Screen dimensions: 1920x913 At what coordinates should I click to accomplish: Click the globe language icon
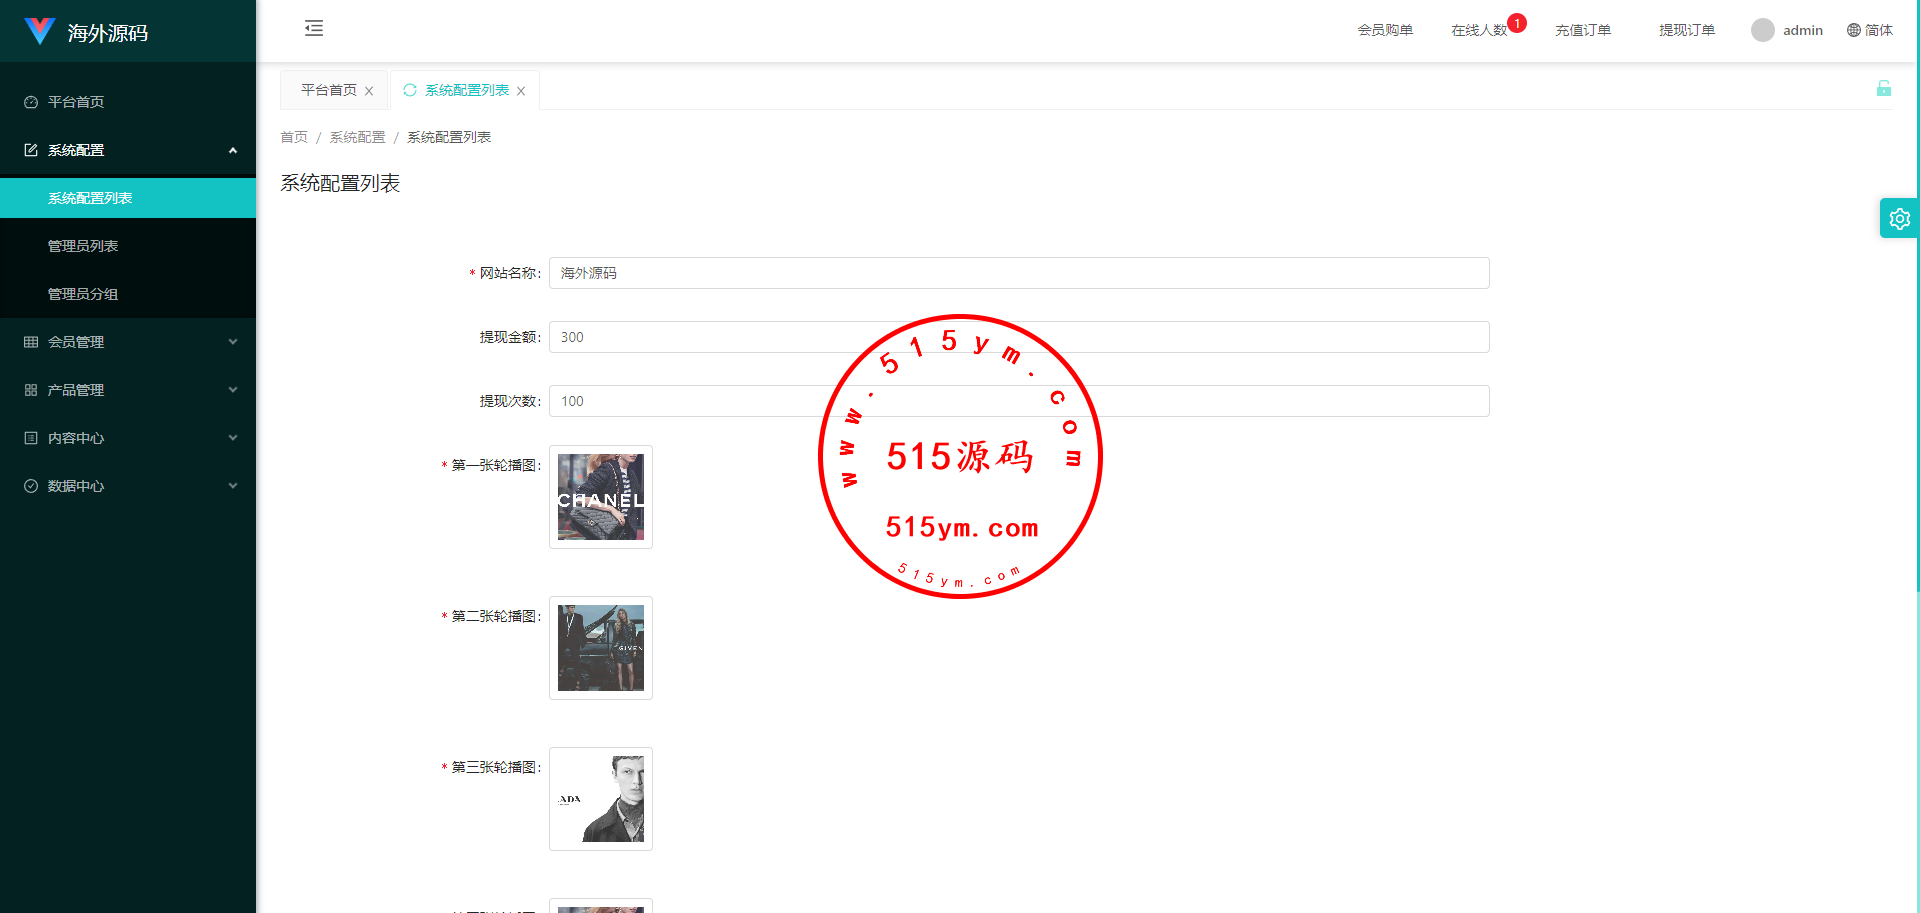1853,30
